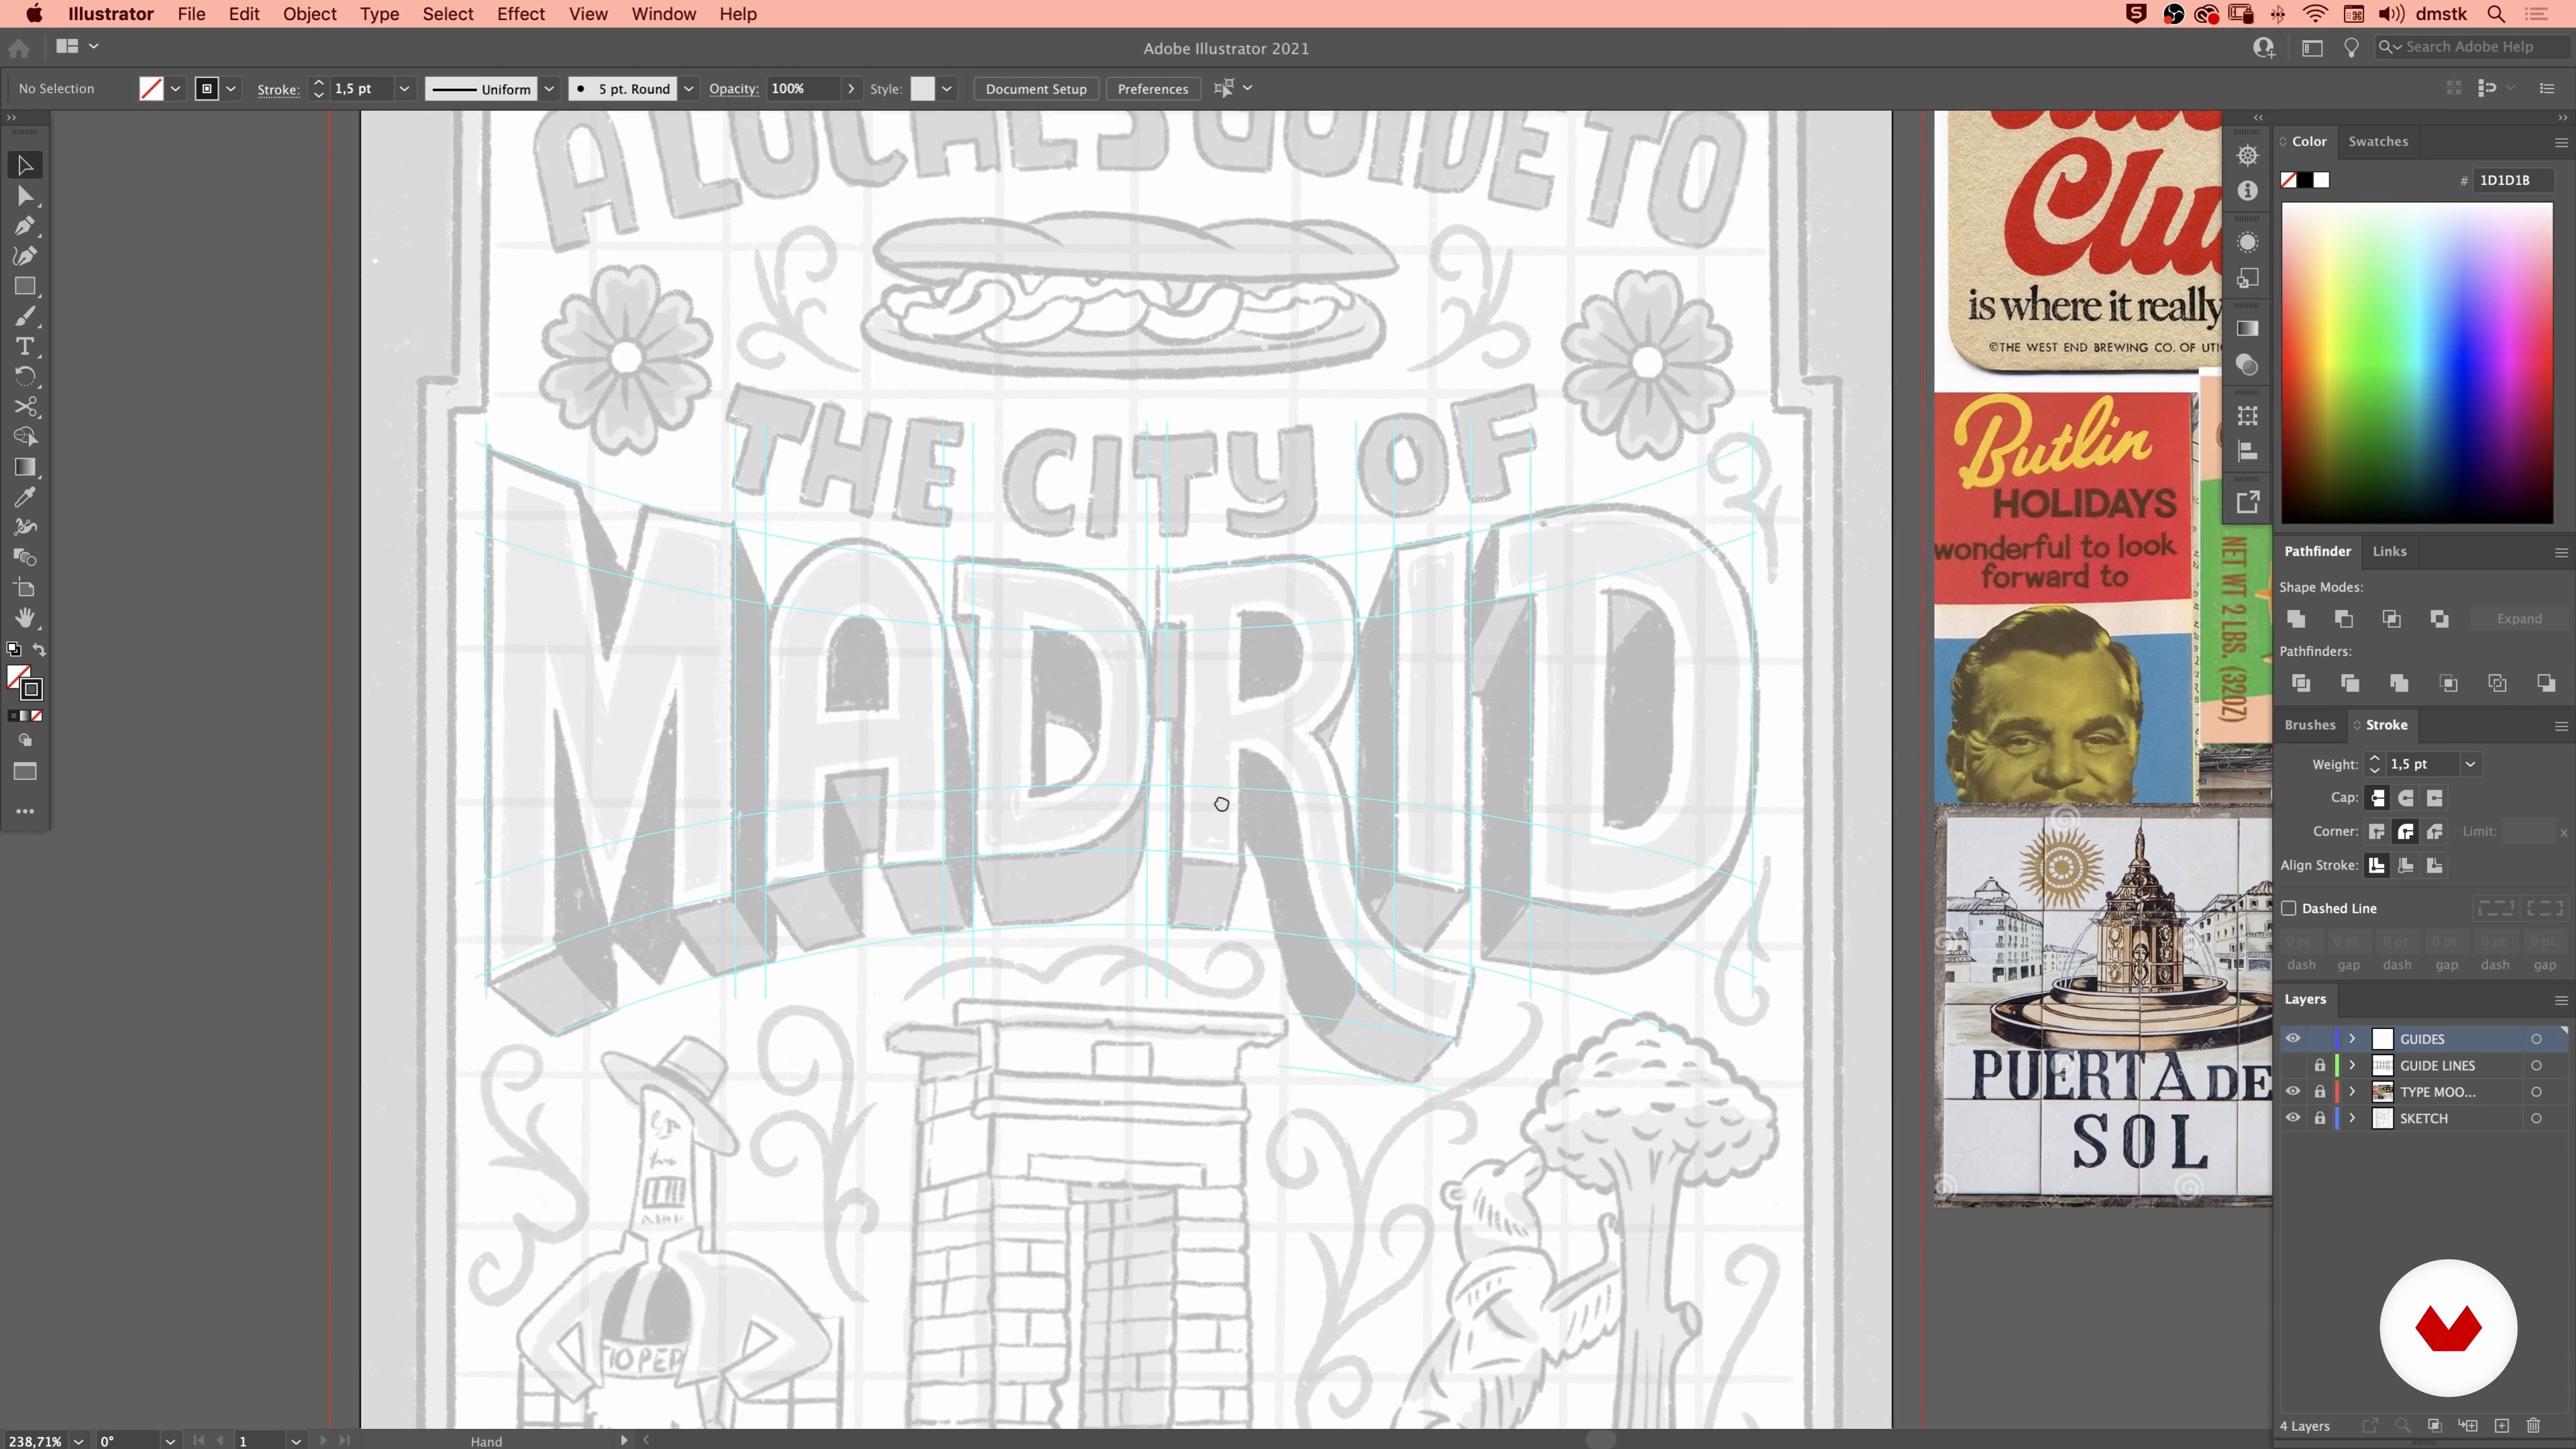Click the Divide pathfinder icon
2576x1449 pixels.
2301,683
